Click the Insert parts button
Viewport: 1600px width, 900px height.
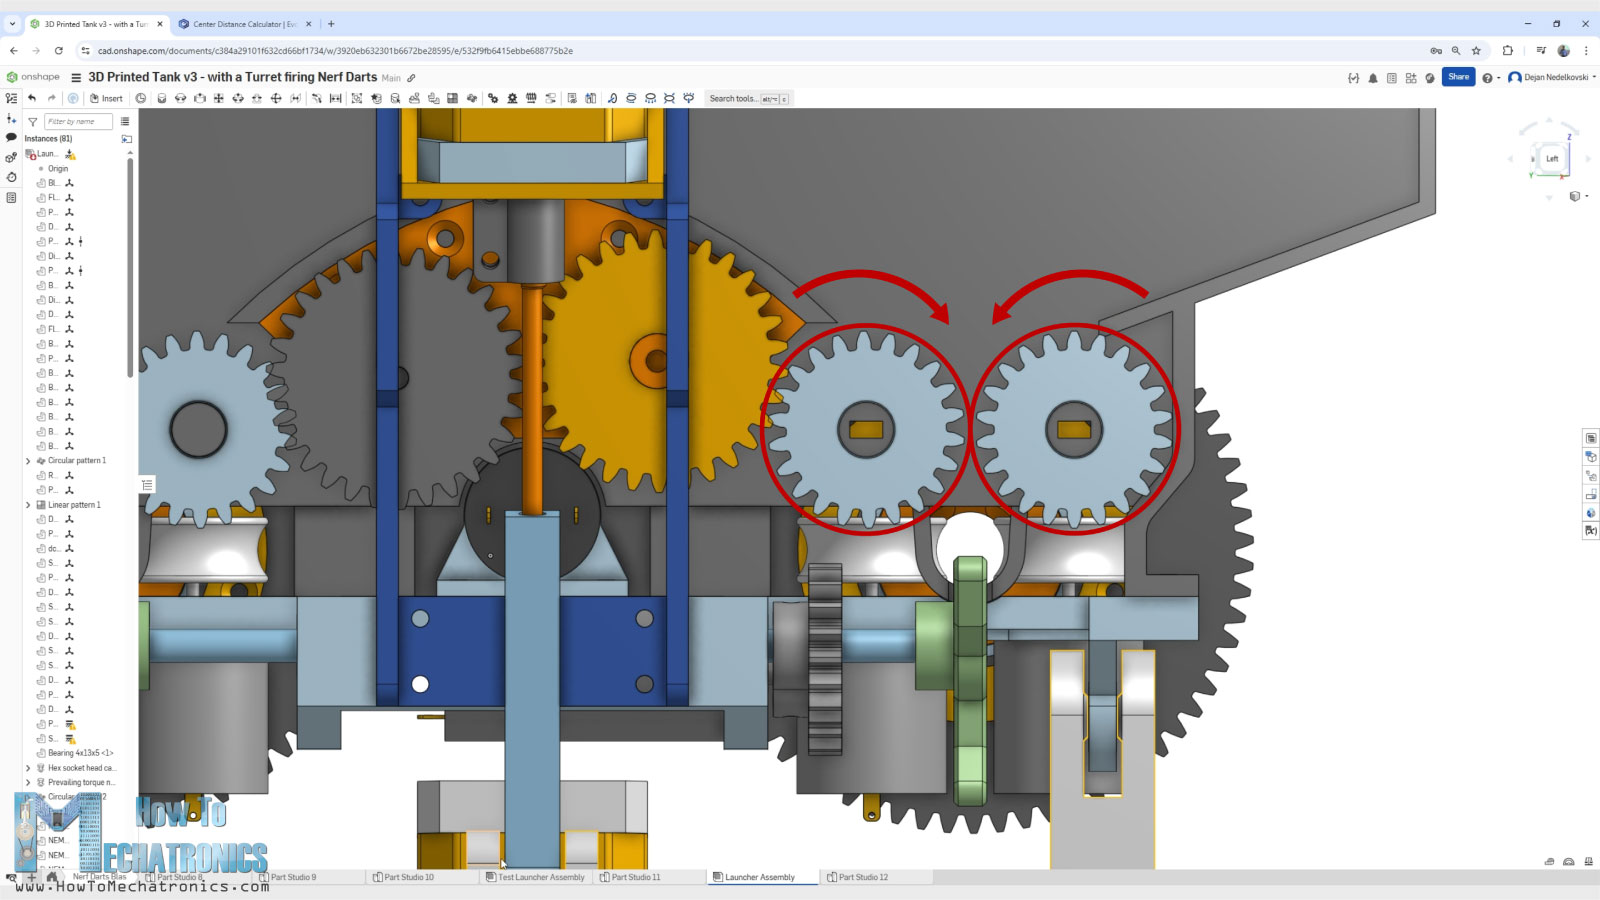tap(106, 98)
